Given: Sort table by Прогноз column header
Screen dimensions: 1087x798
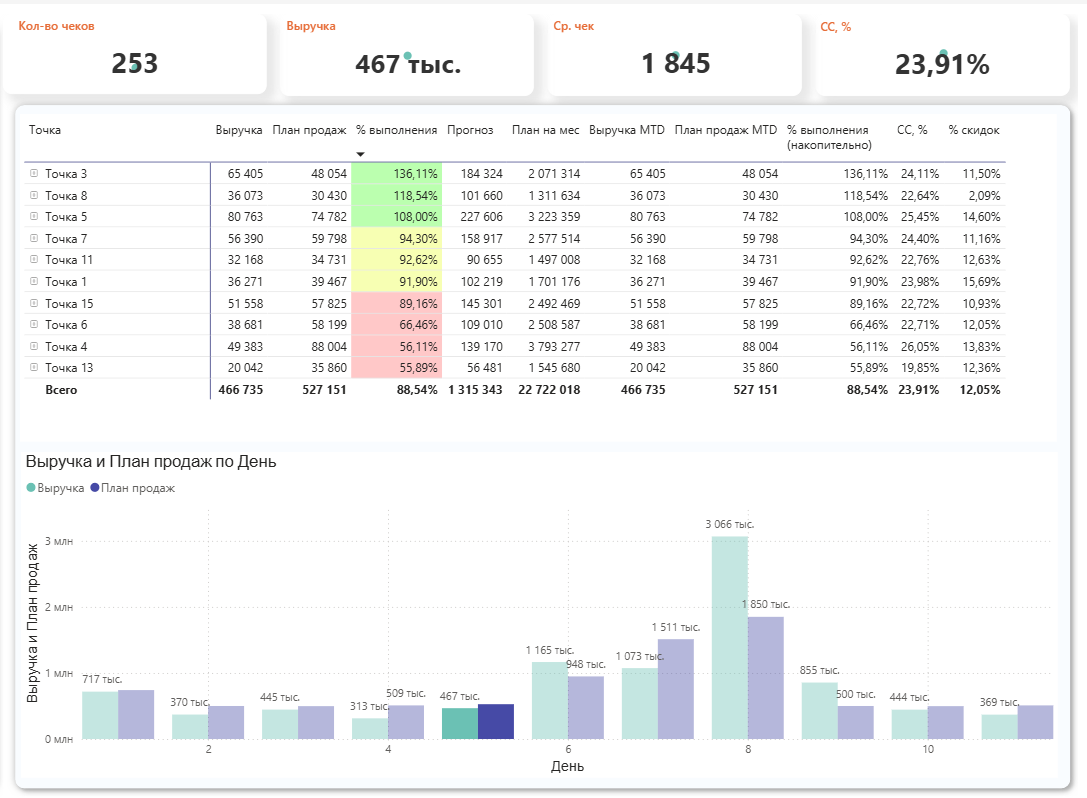Looking at the screenshot, I should coord(470,130).
